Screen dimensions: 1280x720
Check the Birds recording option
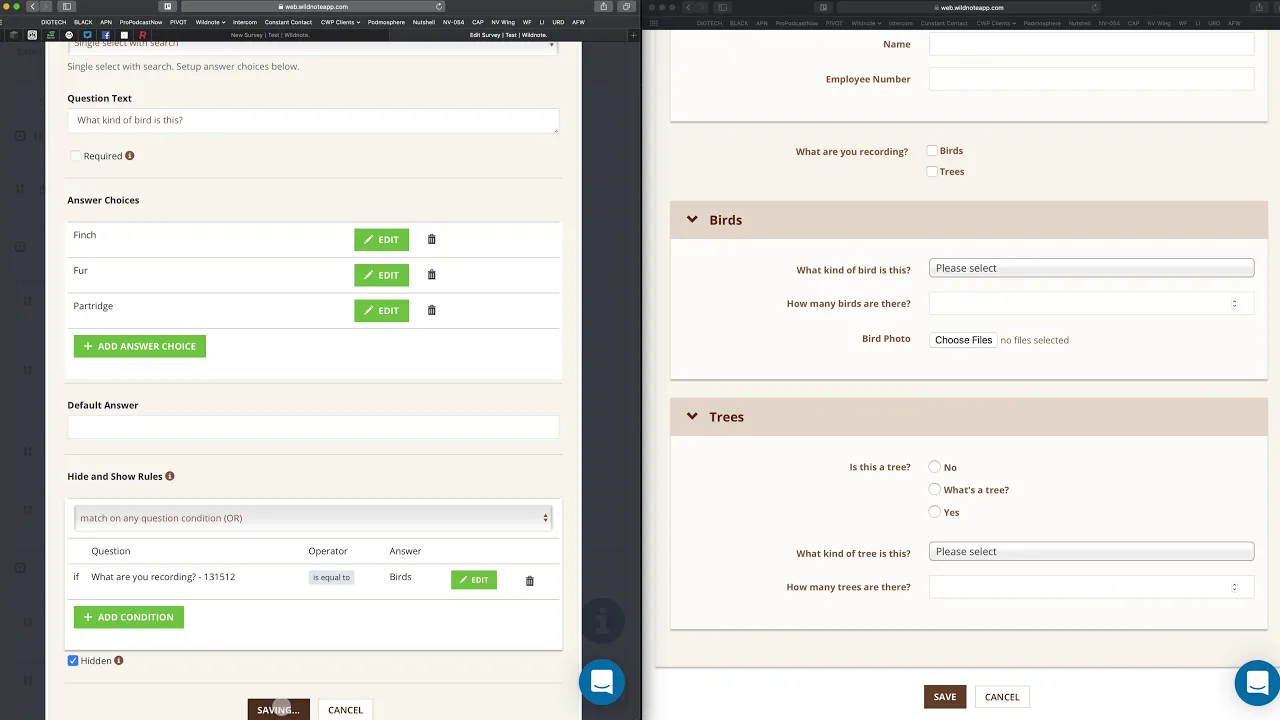(x=932, y=151)
